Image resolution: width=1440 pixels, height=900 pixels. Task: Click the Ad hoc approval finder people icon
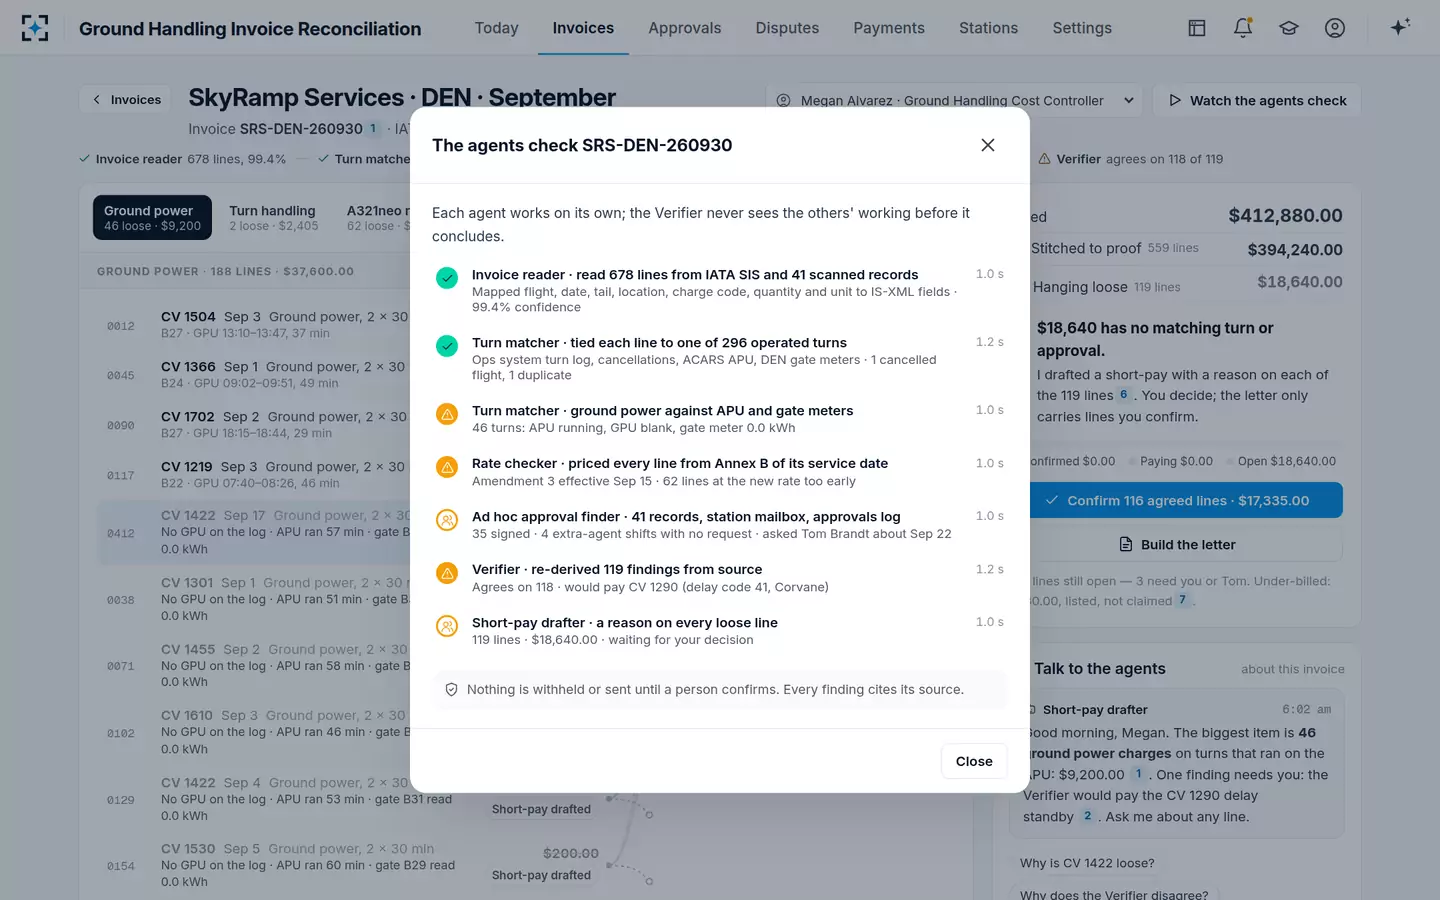447,520
